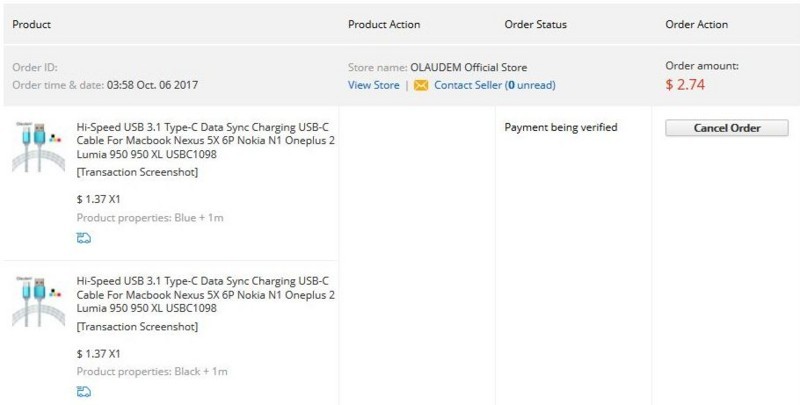The width and height of the screenshot is (800, 405).
Task: Click Contact Seller (0 unread) link
Action: pos(494,85)
